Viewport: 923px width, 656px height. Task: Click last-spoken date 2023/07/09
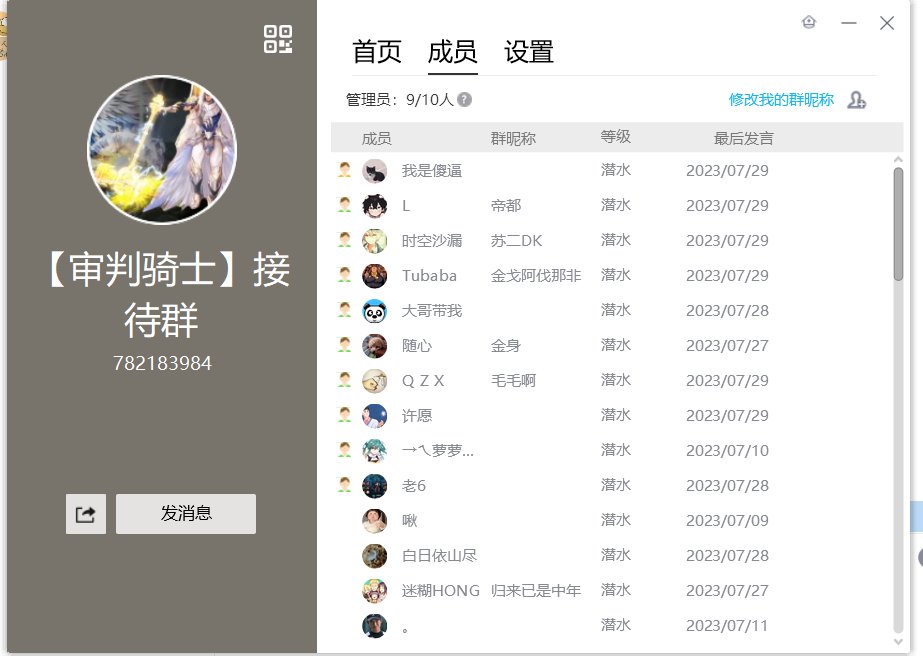728,521
